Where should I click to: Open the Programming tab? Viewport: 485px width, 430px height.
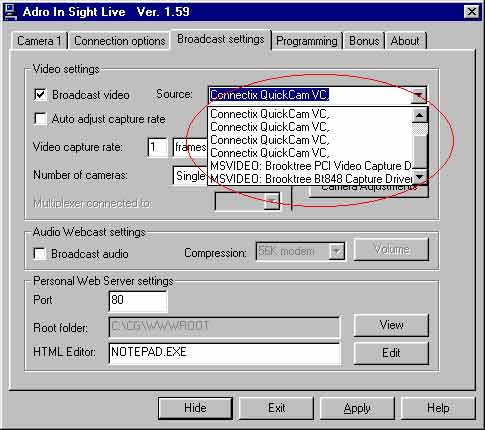tap(307, 41)
